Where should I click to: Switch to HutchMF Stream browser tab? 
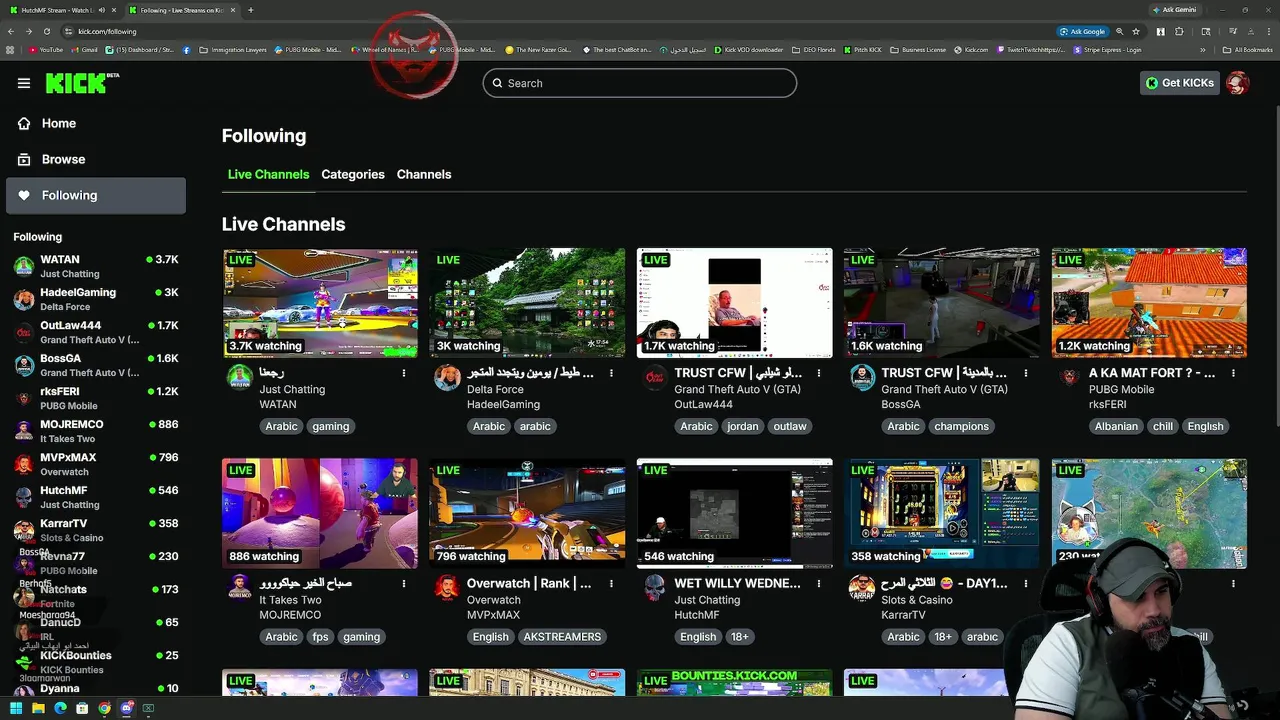[62, 10]
